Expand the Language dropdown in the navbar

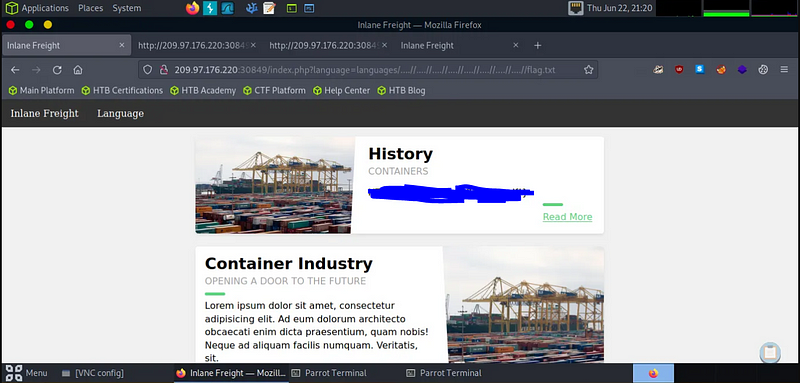[x=120, y=113]
